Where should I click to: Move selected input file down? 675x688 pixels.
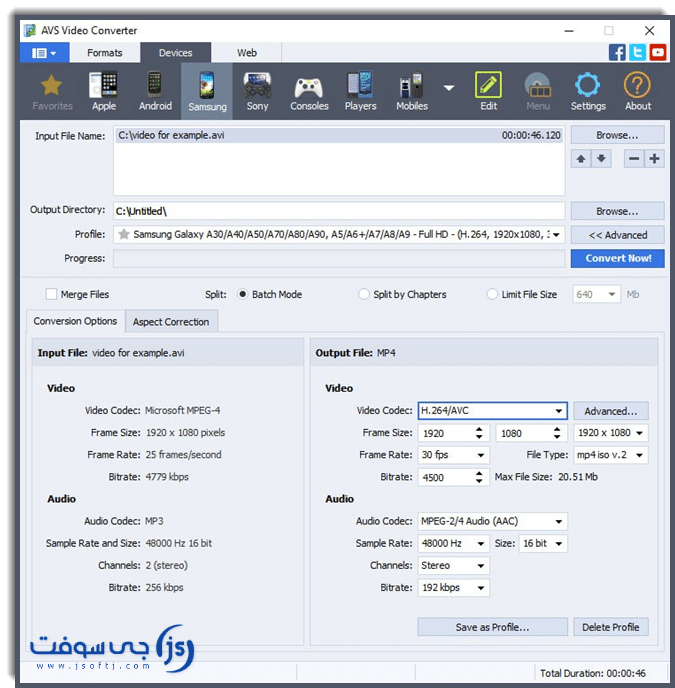click(x=601, y=159)
